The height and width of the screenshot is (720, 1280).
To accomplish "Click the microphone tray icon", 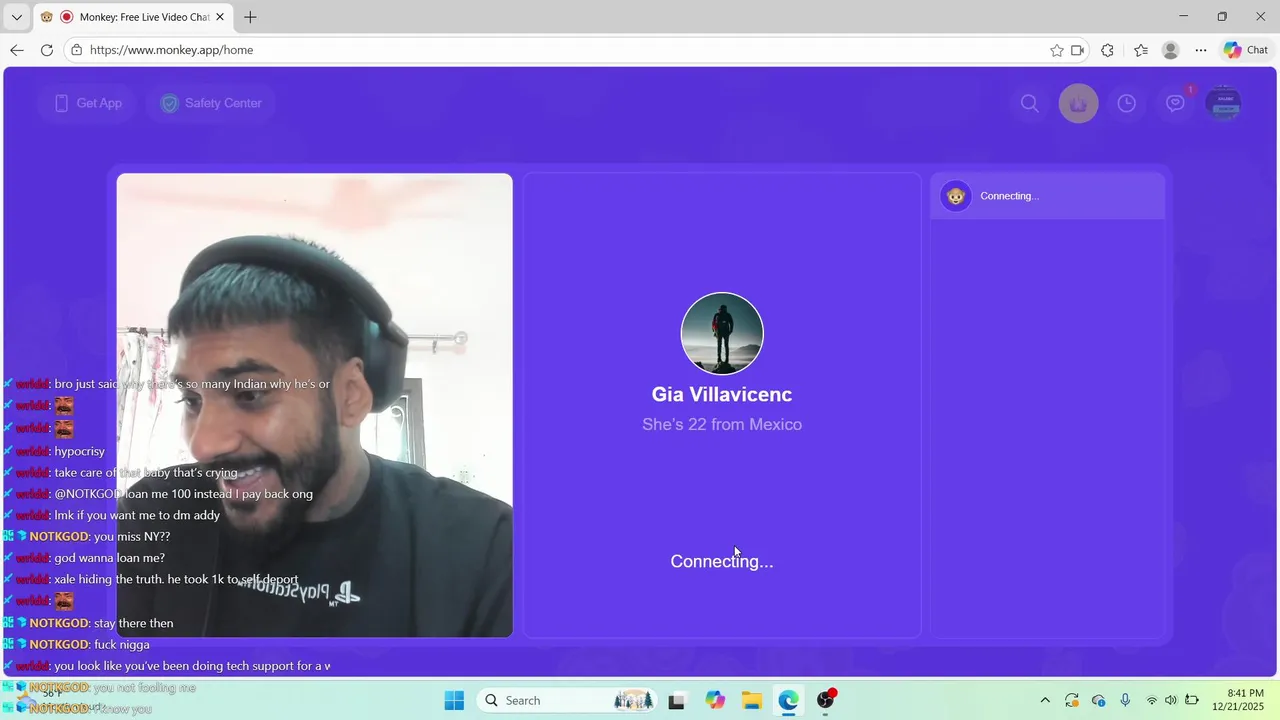I will click(x=1125, y=700).
